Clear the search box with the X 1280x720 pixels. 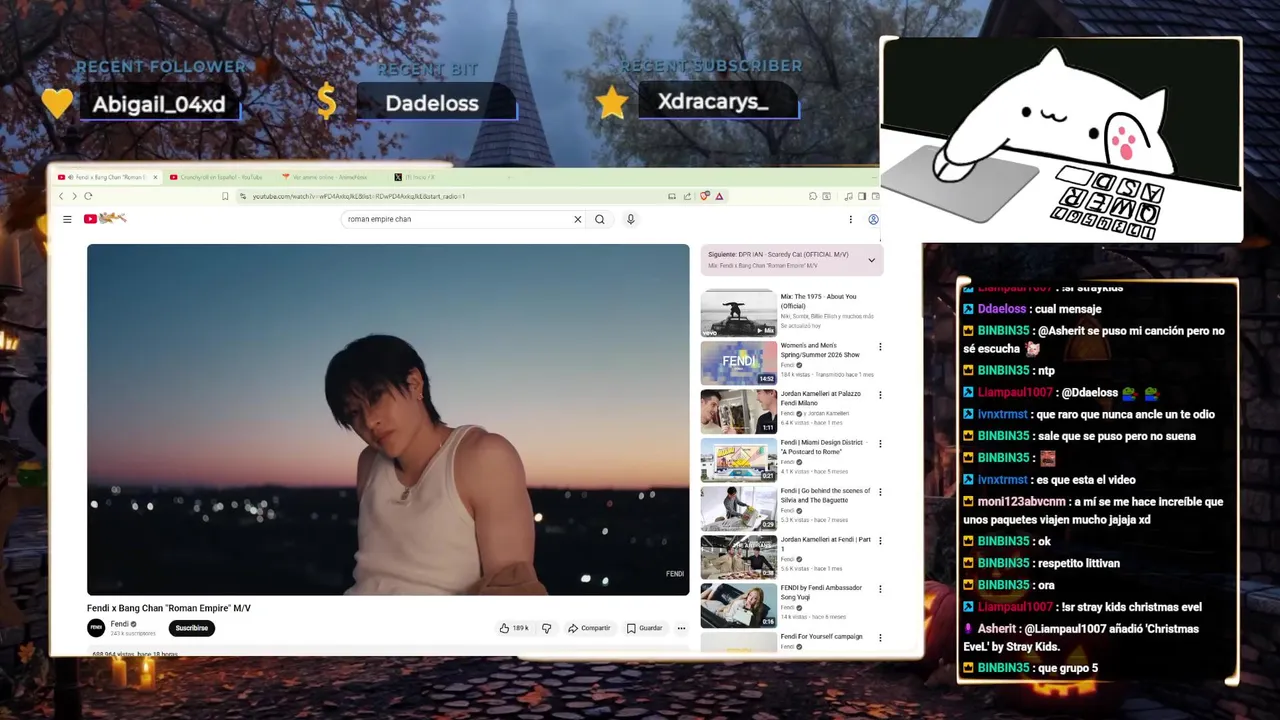pyautogui.click(x=577, y=219)
